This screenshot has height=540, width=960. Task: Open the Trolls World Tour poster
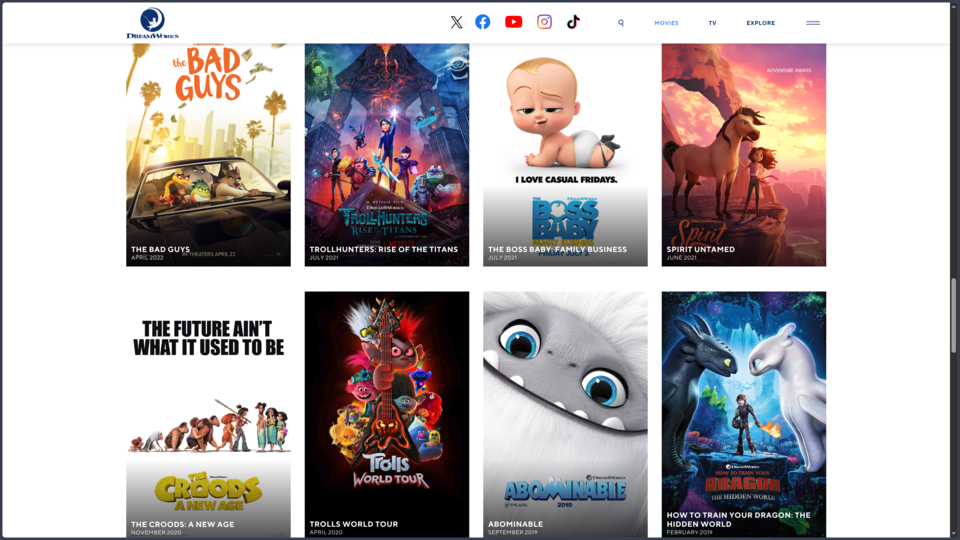coord(387,414)
